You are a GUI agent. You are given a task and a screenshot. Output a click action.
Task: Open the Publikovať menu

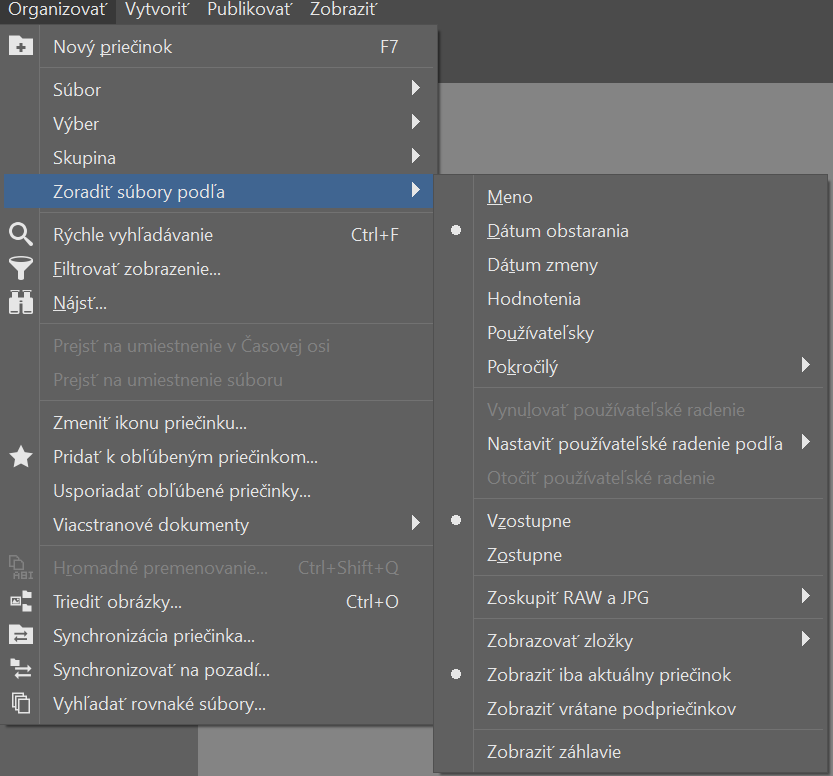pyautogui.click(x=249, y=10)
